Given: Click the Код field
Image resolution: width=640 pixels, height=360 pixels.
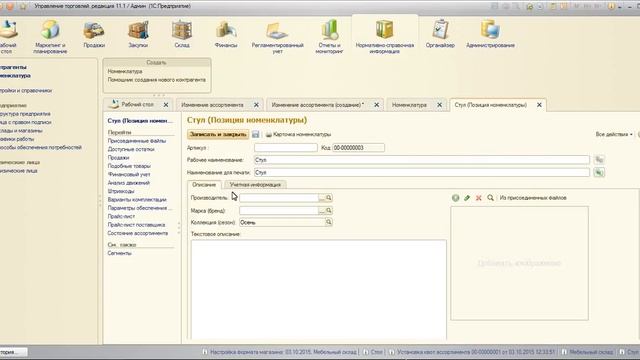Looking at the screenshot, I should (358, 148).
